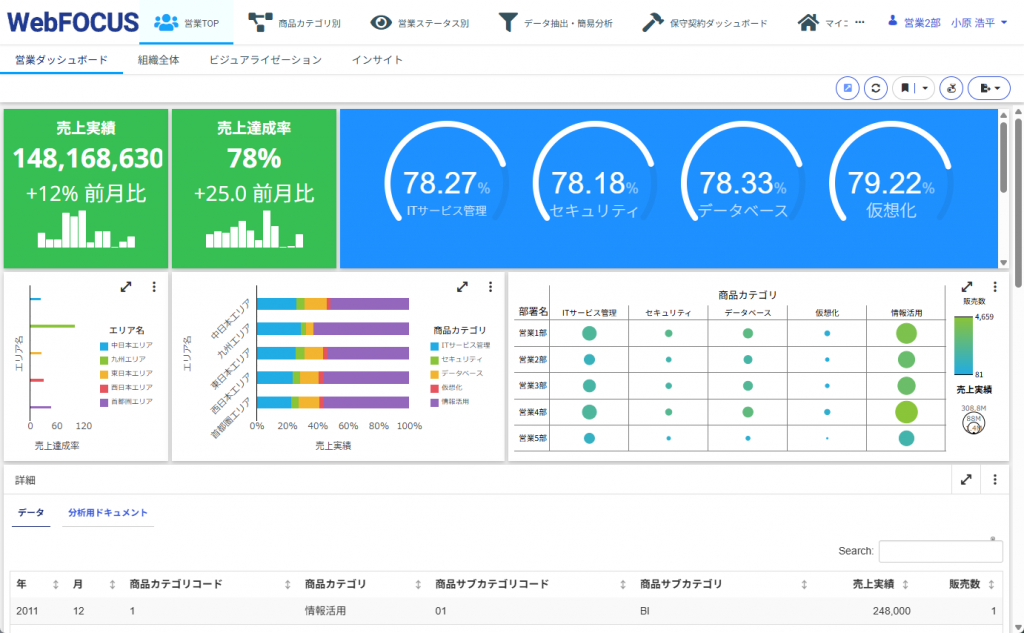
Task: Open the 分析用ドキュメント link tab
Action: (x=107, y=512)
